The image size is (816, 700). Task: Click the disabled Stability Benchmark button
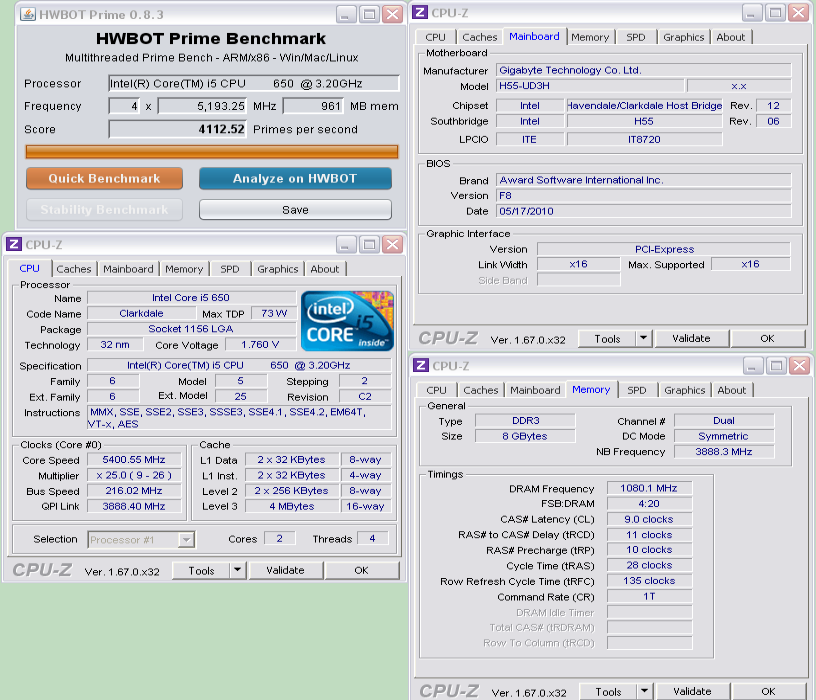point(104,210)
